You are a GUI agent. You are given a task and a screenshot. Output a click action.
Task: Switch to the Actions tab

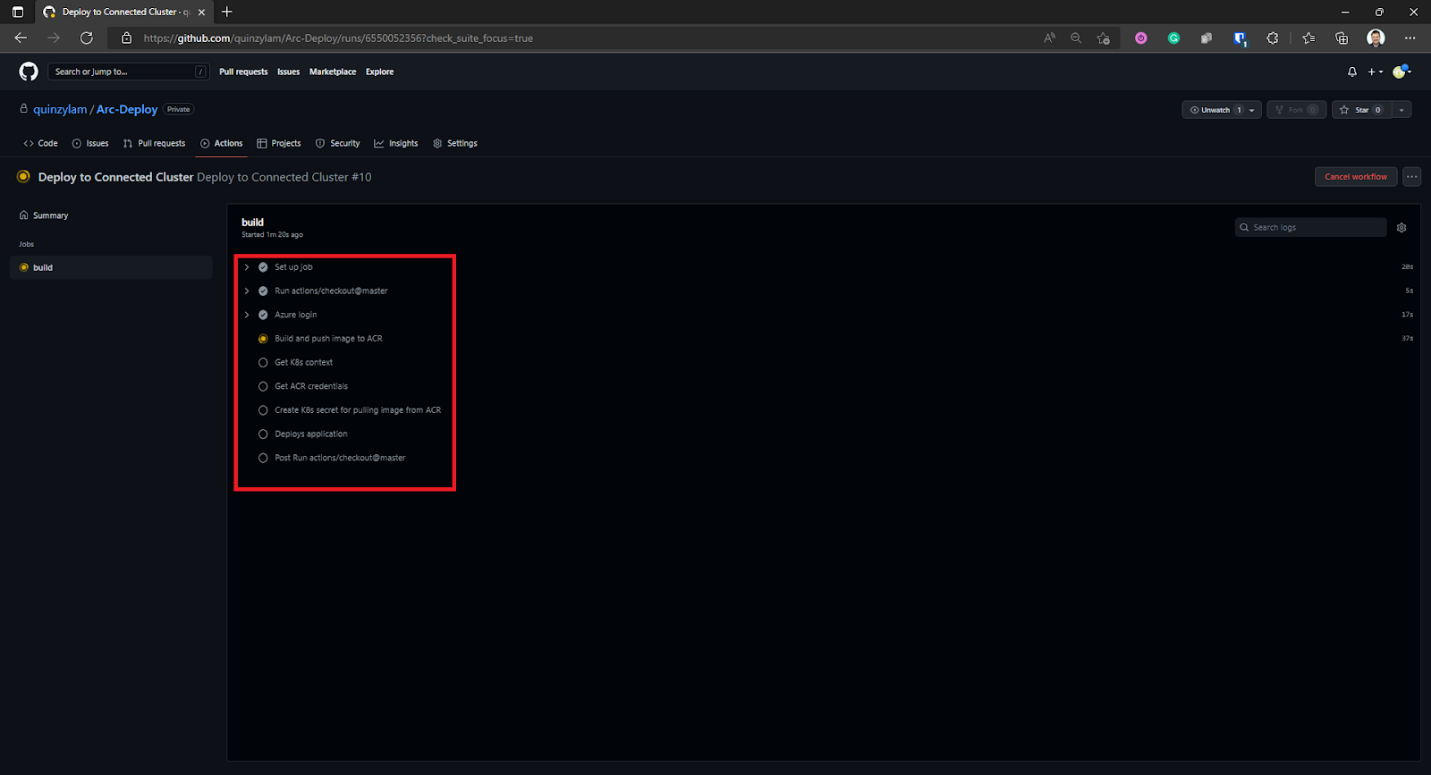coord(221,144)
